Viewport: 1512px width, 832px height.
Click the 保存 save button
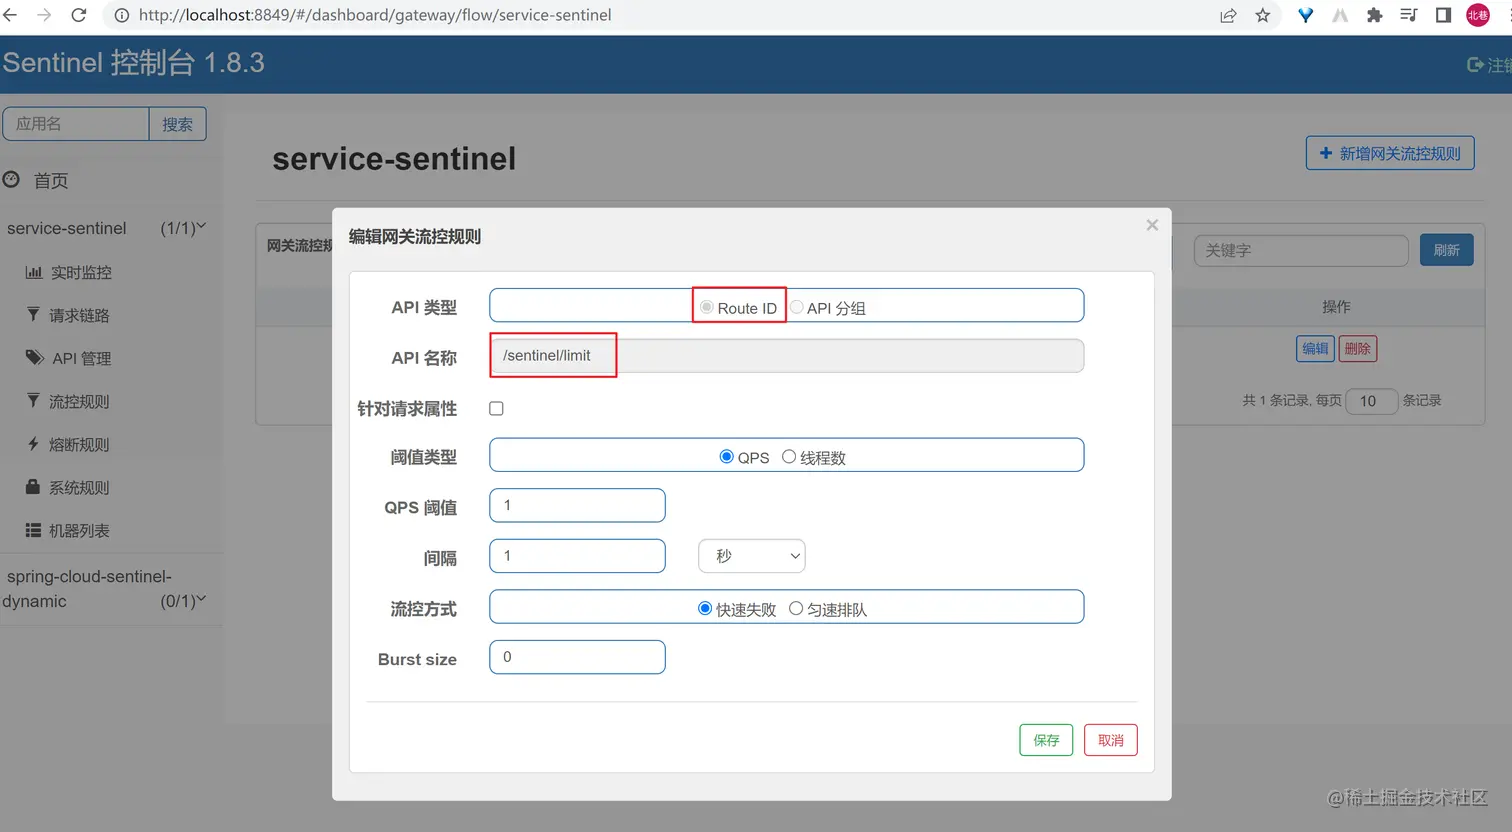coord(1046,740)
